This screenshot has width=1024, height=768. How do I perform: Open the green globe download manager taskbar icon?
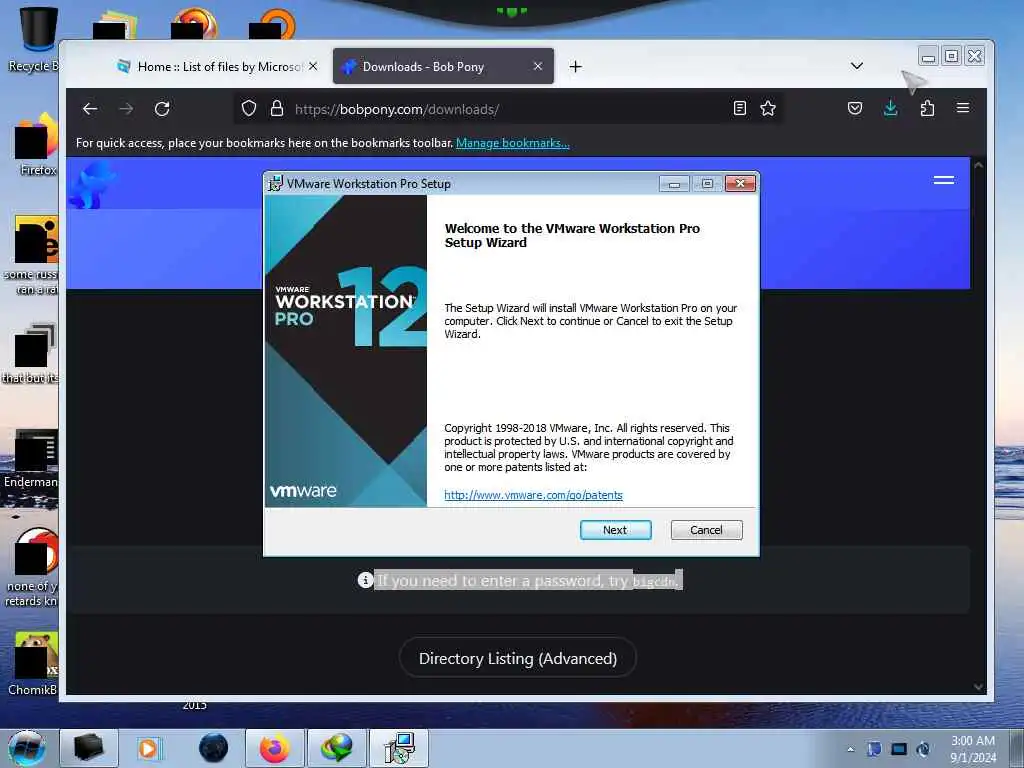pos(336,748)
